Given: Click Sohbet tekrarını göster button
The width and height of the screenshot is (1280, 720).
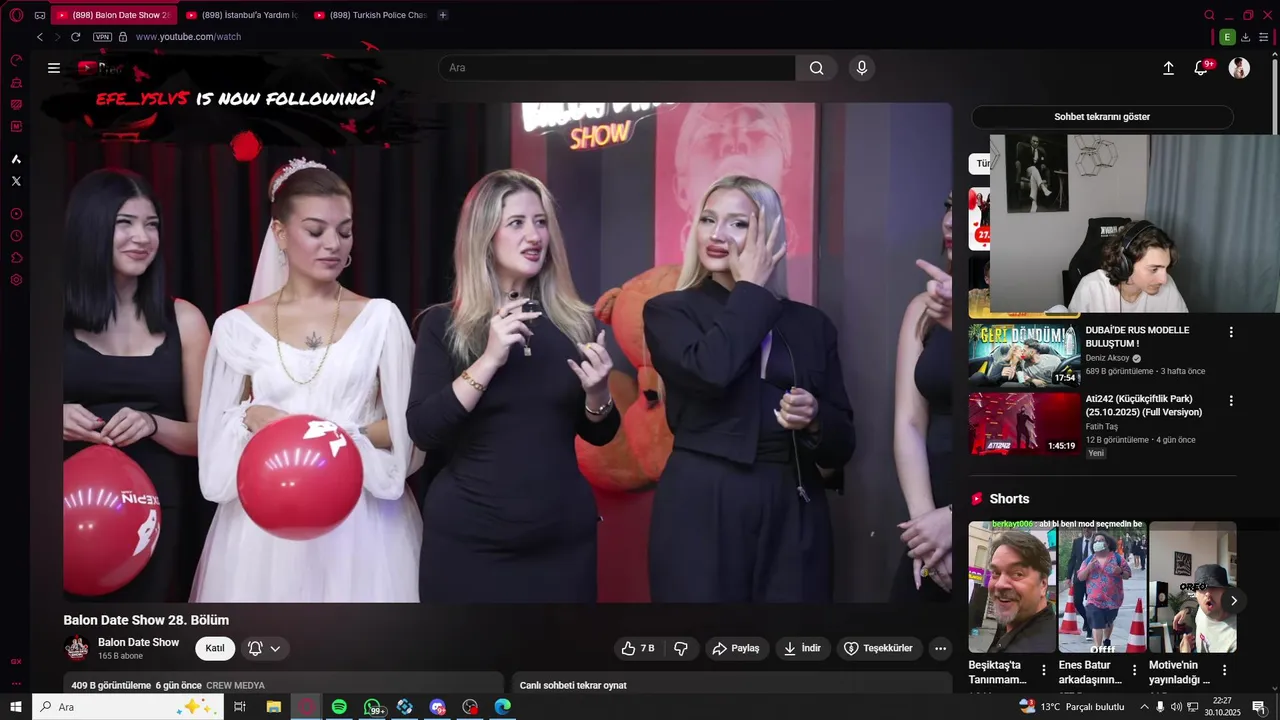Looking at the screenshot, I should click(1102, 117).
